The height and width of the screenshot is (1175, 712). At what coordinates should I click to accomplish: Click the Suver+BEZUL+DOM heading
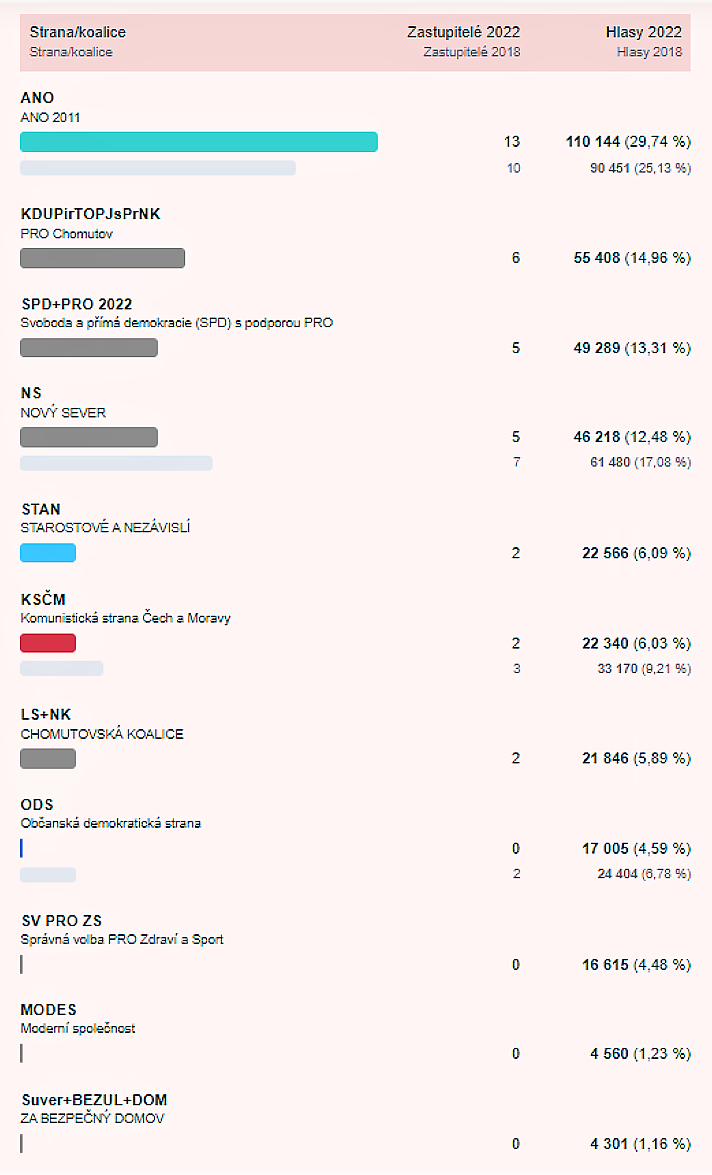pyautogui.click(x=94, y=1099)
